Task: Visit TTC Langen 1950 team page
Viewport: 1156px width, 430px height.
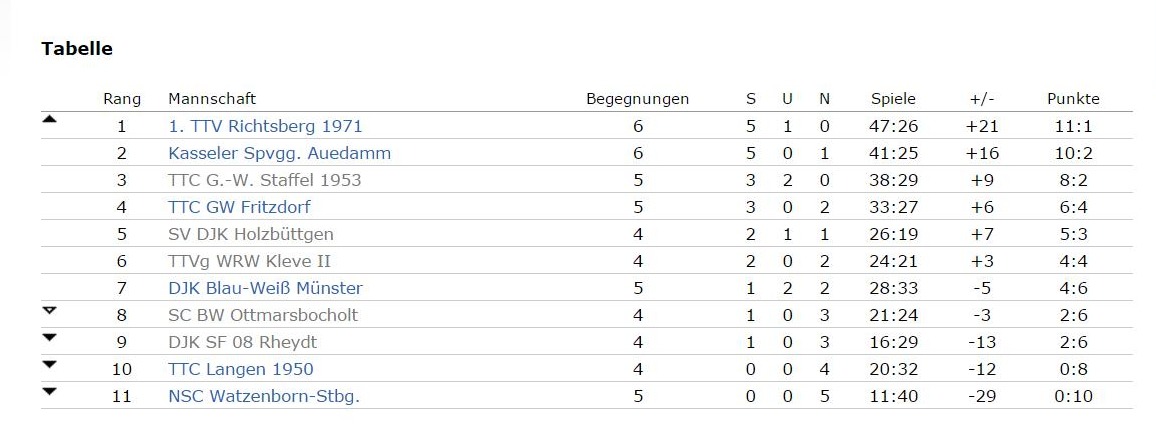Action: (x=241, y=370)
